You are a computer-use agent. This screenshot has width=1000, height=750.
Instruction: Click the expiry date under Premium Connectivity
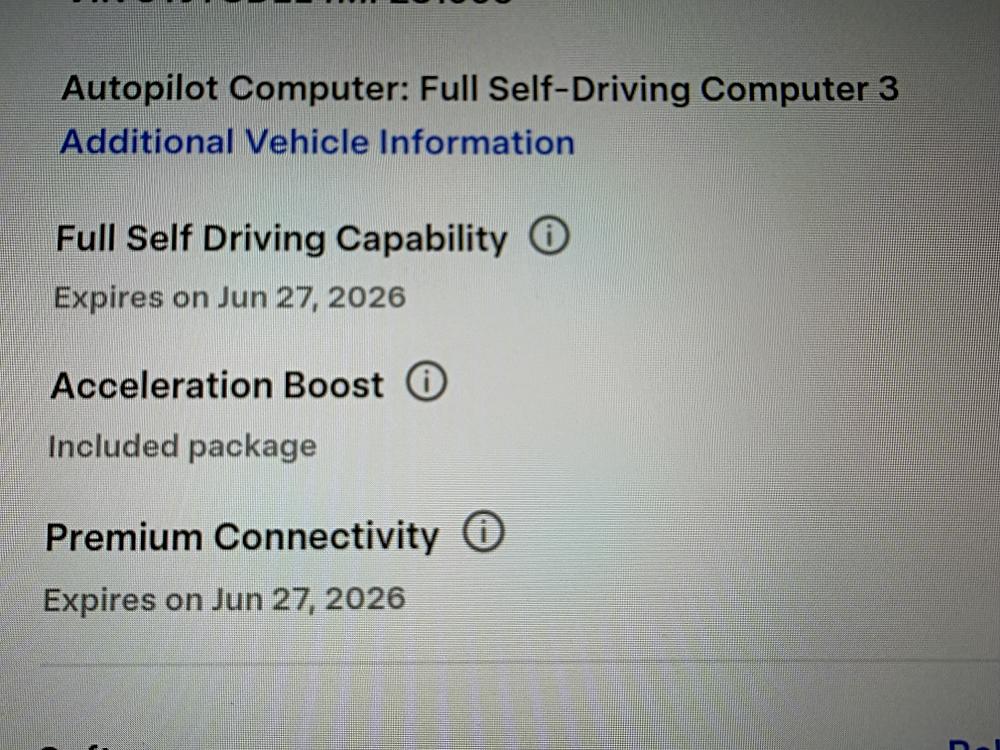click(x=224, y=599)
